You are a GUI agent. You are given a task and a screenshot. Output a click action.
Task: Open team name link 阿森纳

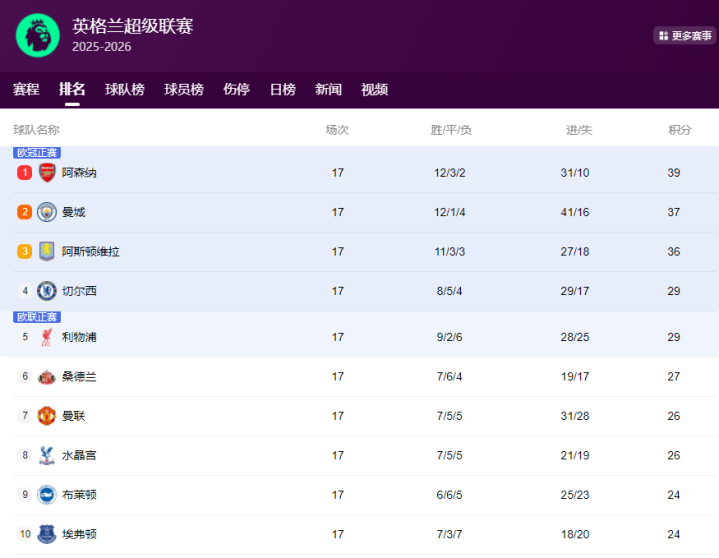pos(79,173)
